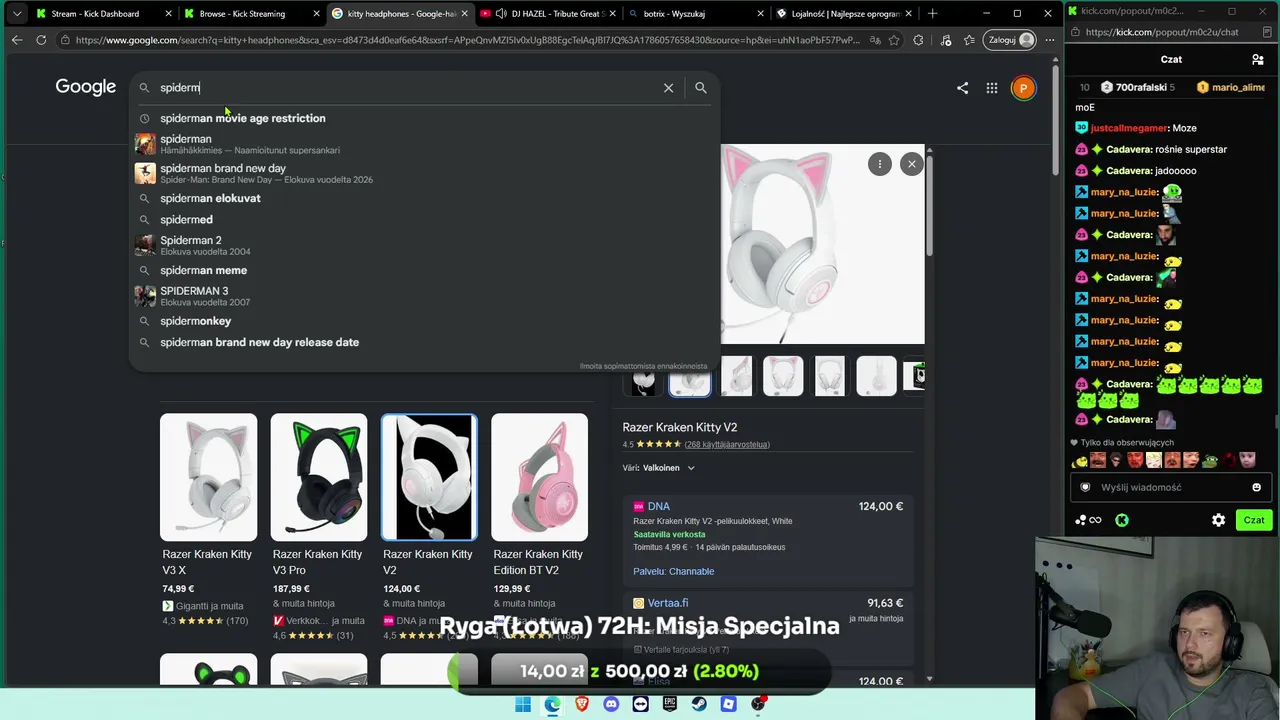Open the Google apps grid
Viewport: 1280px width, 720px height.
point(992,88)
